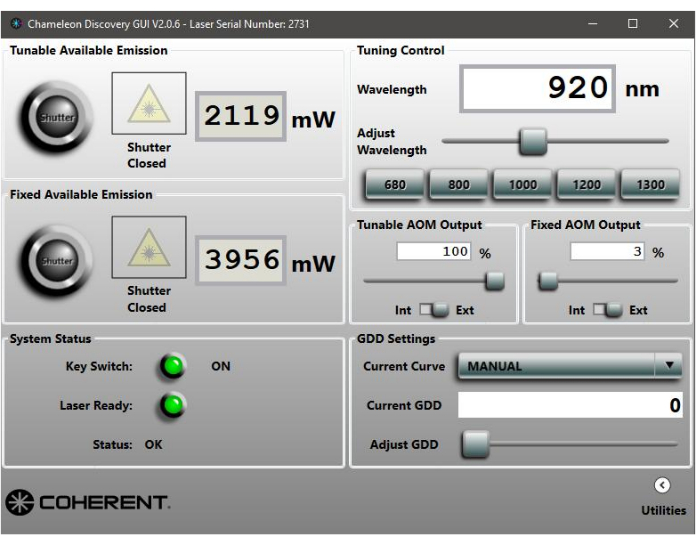
Task: Minimize the Chameleon Discovery window
Action: 593,24
